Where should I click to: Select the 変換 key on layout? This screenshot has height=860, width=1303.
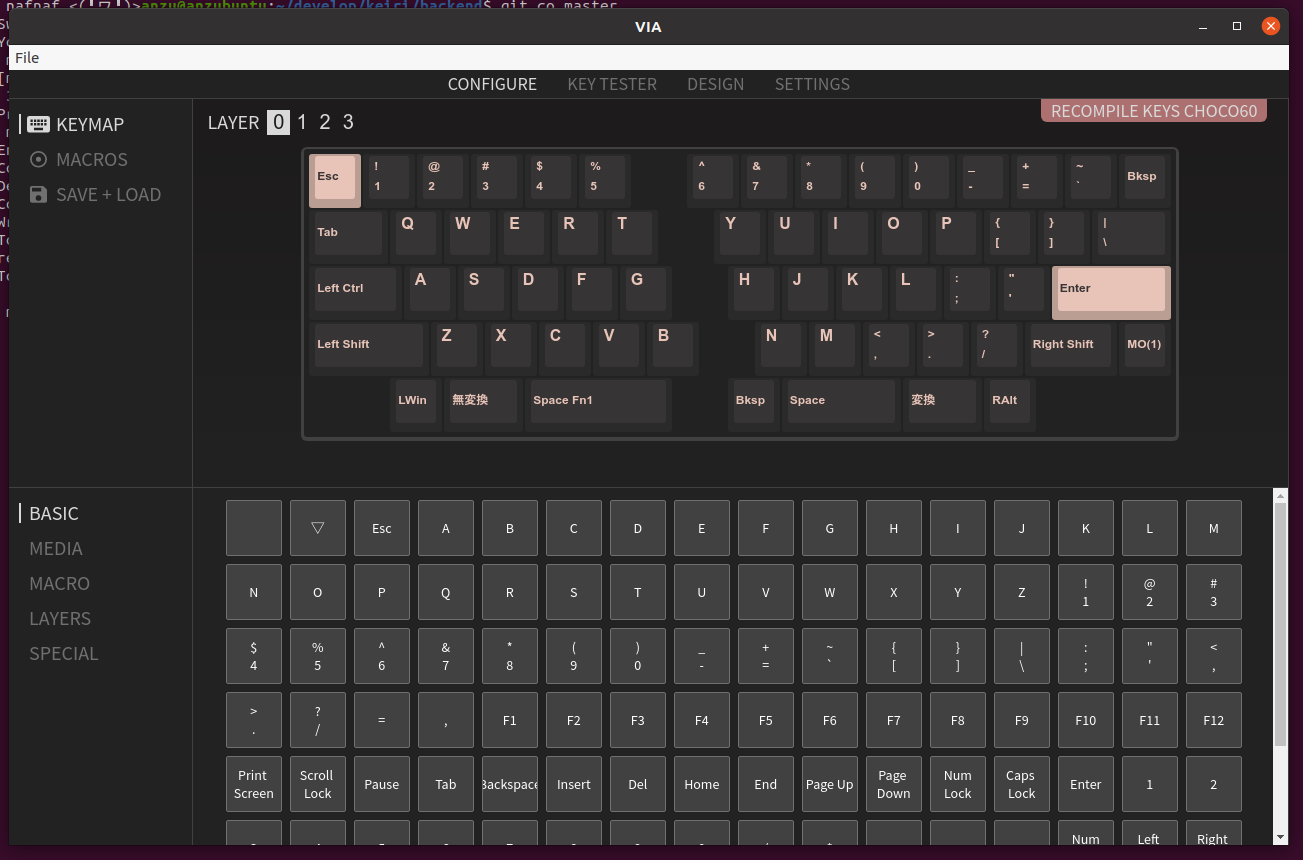(x=942, y=403)
